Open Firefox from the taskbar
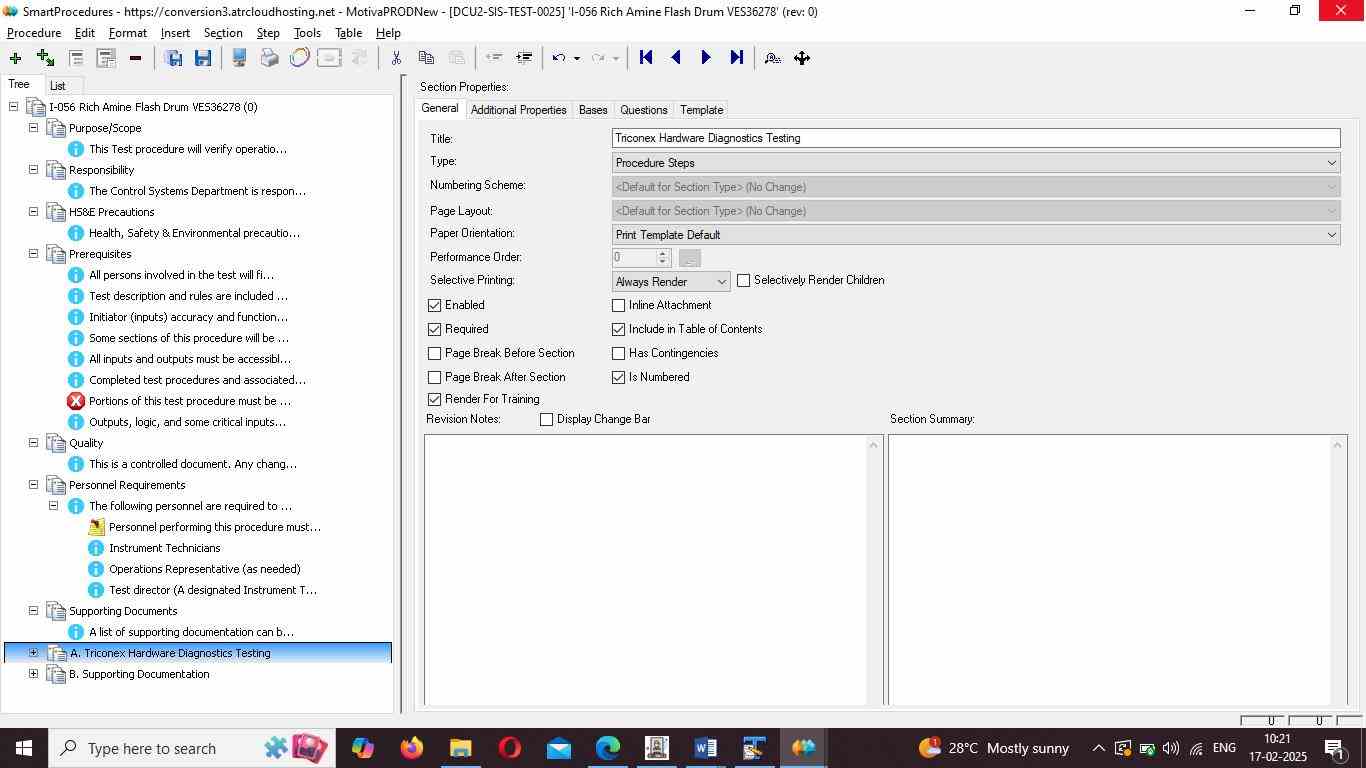This screenshot has height=768, width=1366. (411, 748)
